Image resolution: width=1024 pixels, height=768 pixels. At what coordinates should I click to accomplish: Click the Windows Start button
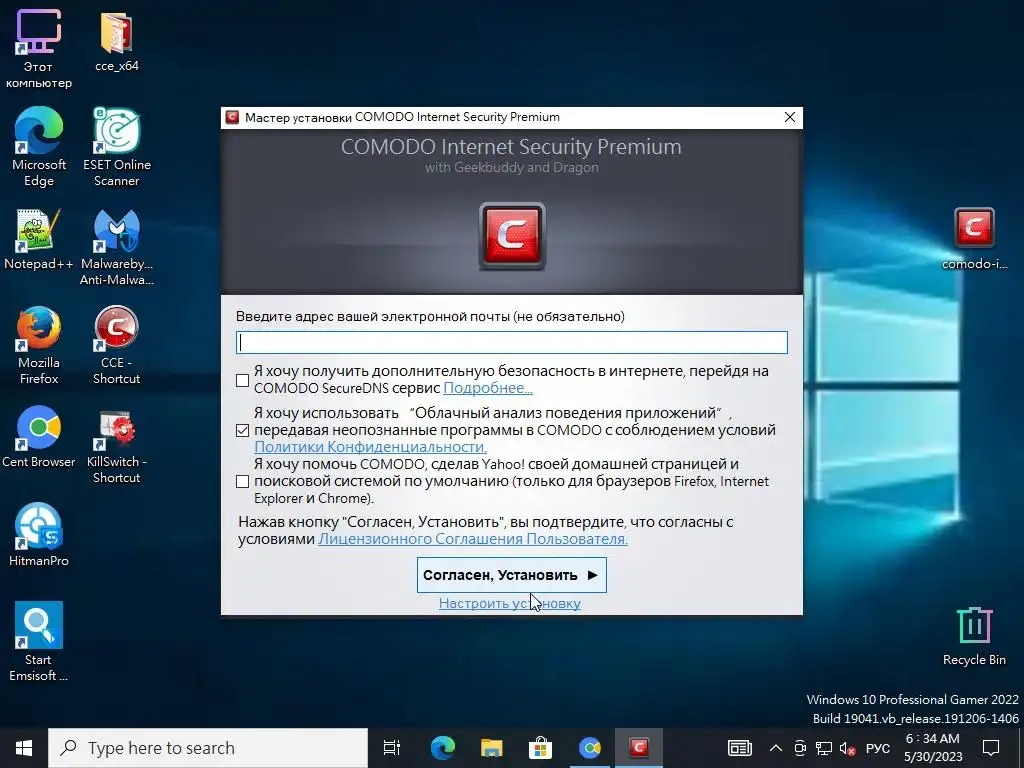tap(24, 748)
